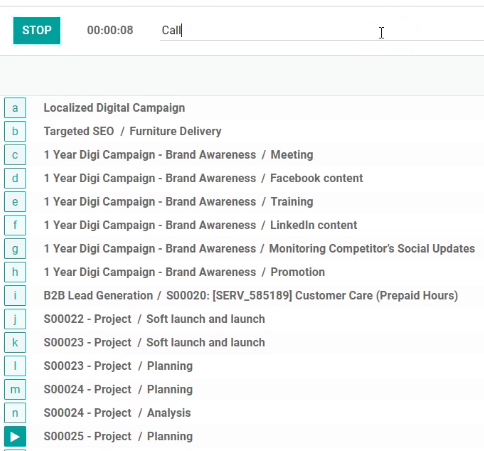Select the n badge beside Analysis

coord(15,413)
